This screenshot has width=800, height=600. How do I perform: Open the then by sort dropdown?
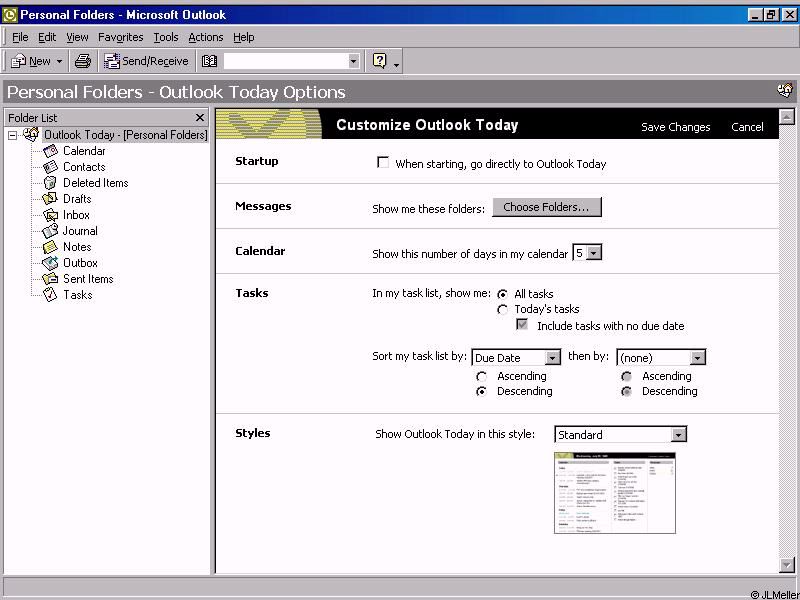coord(697,358)
